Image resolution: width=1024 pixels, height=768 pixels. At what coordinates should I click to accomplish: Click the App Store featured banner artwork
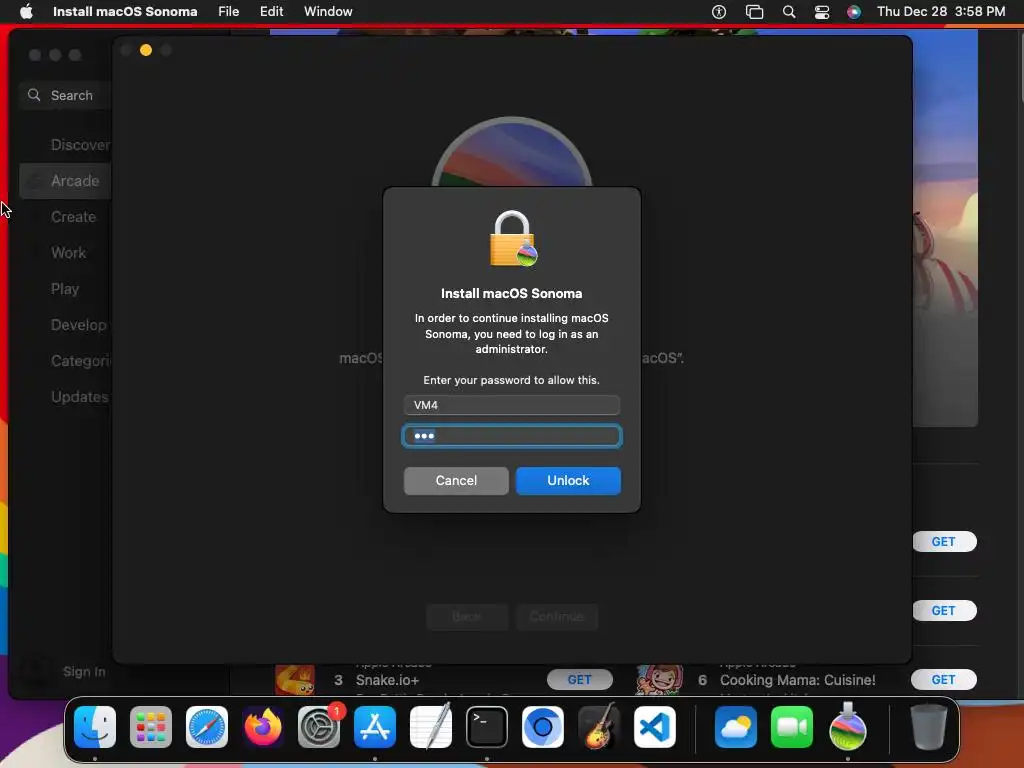coord(945,229)
